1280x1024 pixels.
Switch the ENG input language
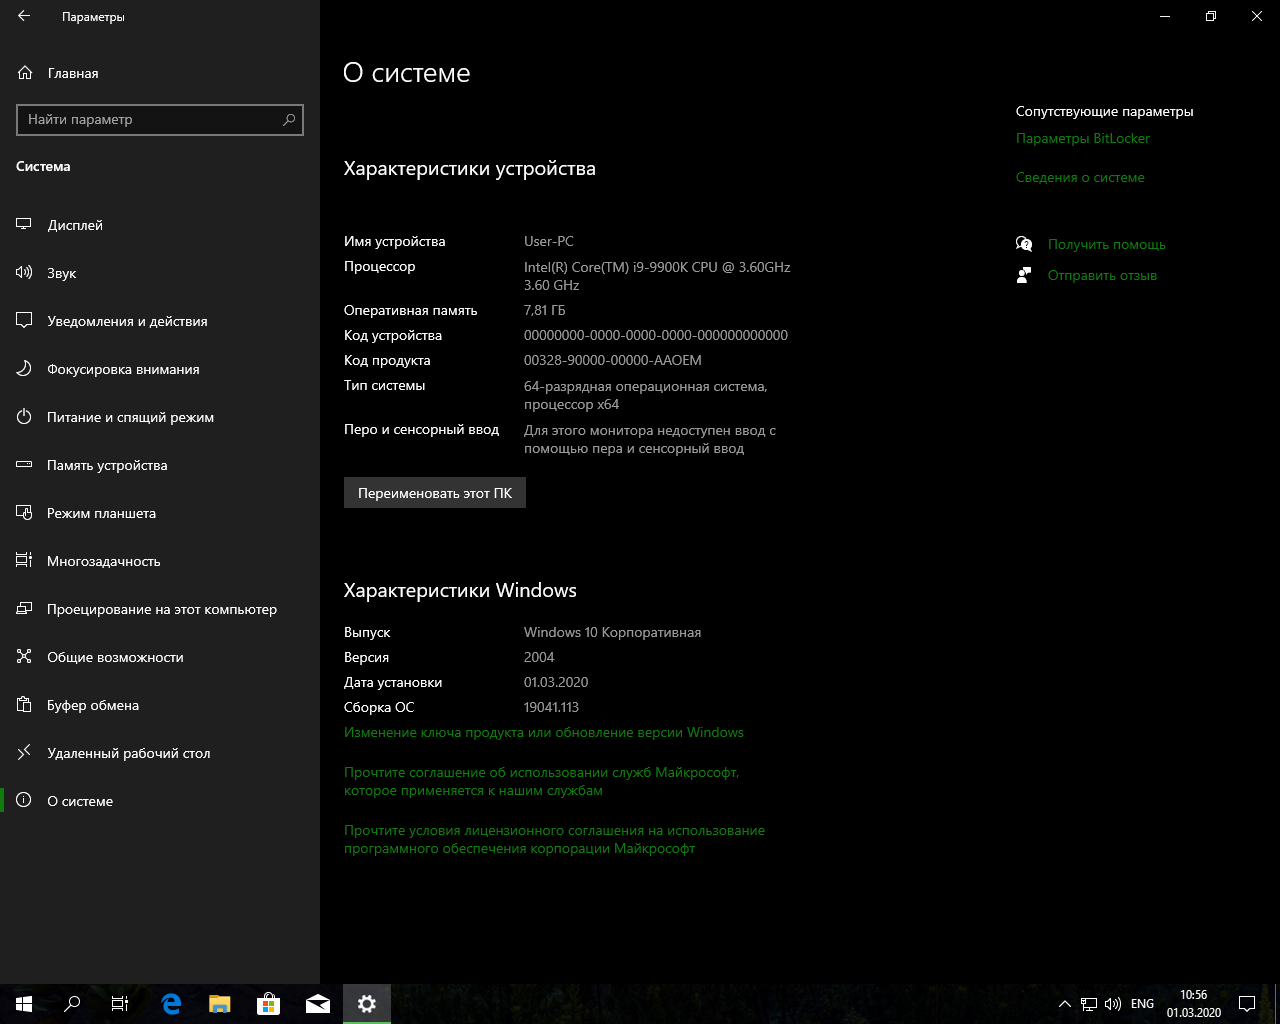[x=1142, y=1004]
